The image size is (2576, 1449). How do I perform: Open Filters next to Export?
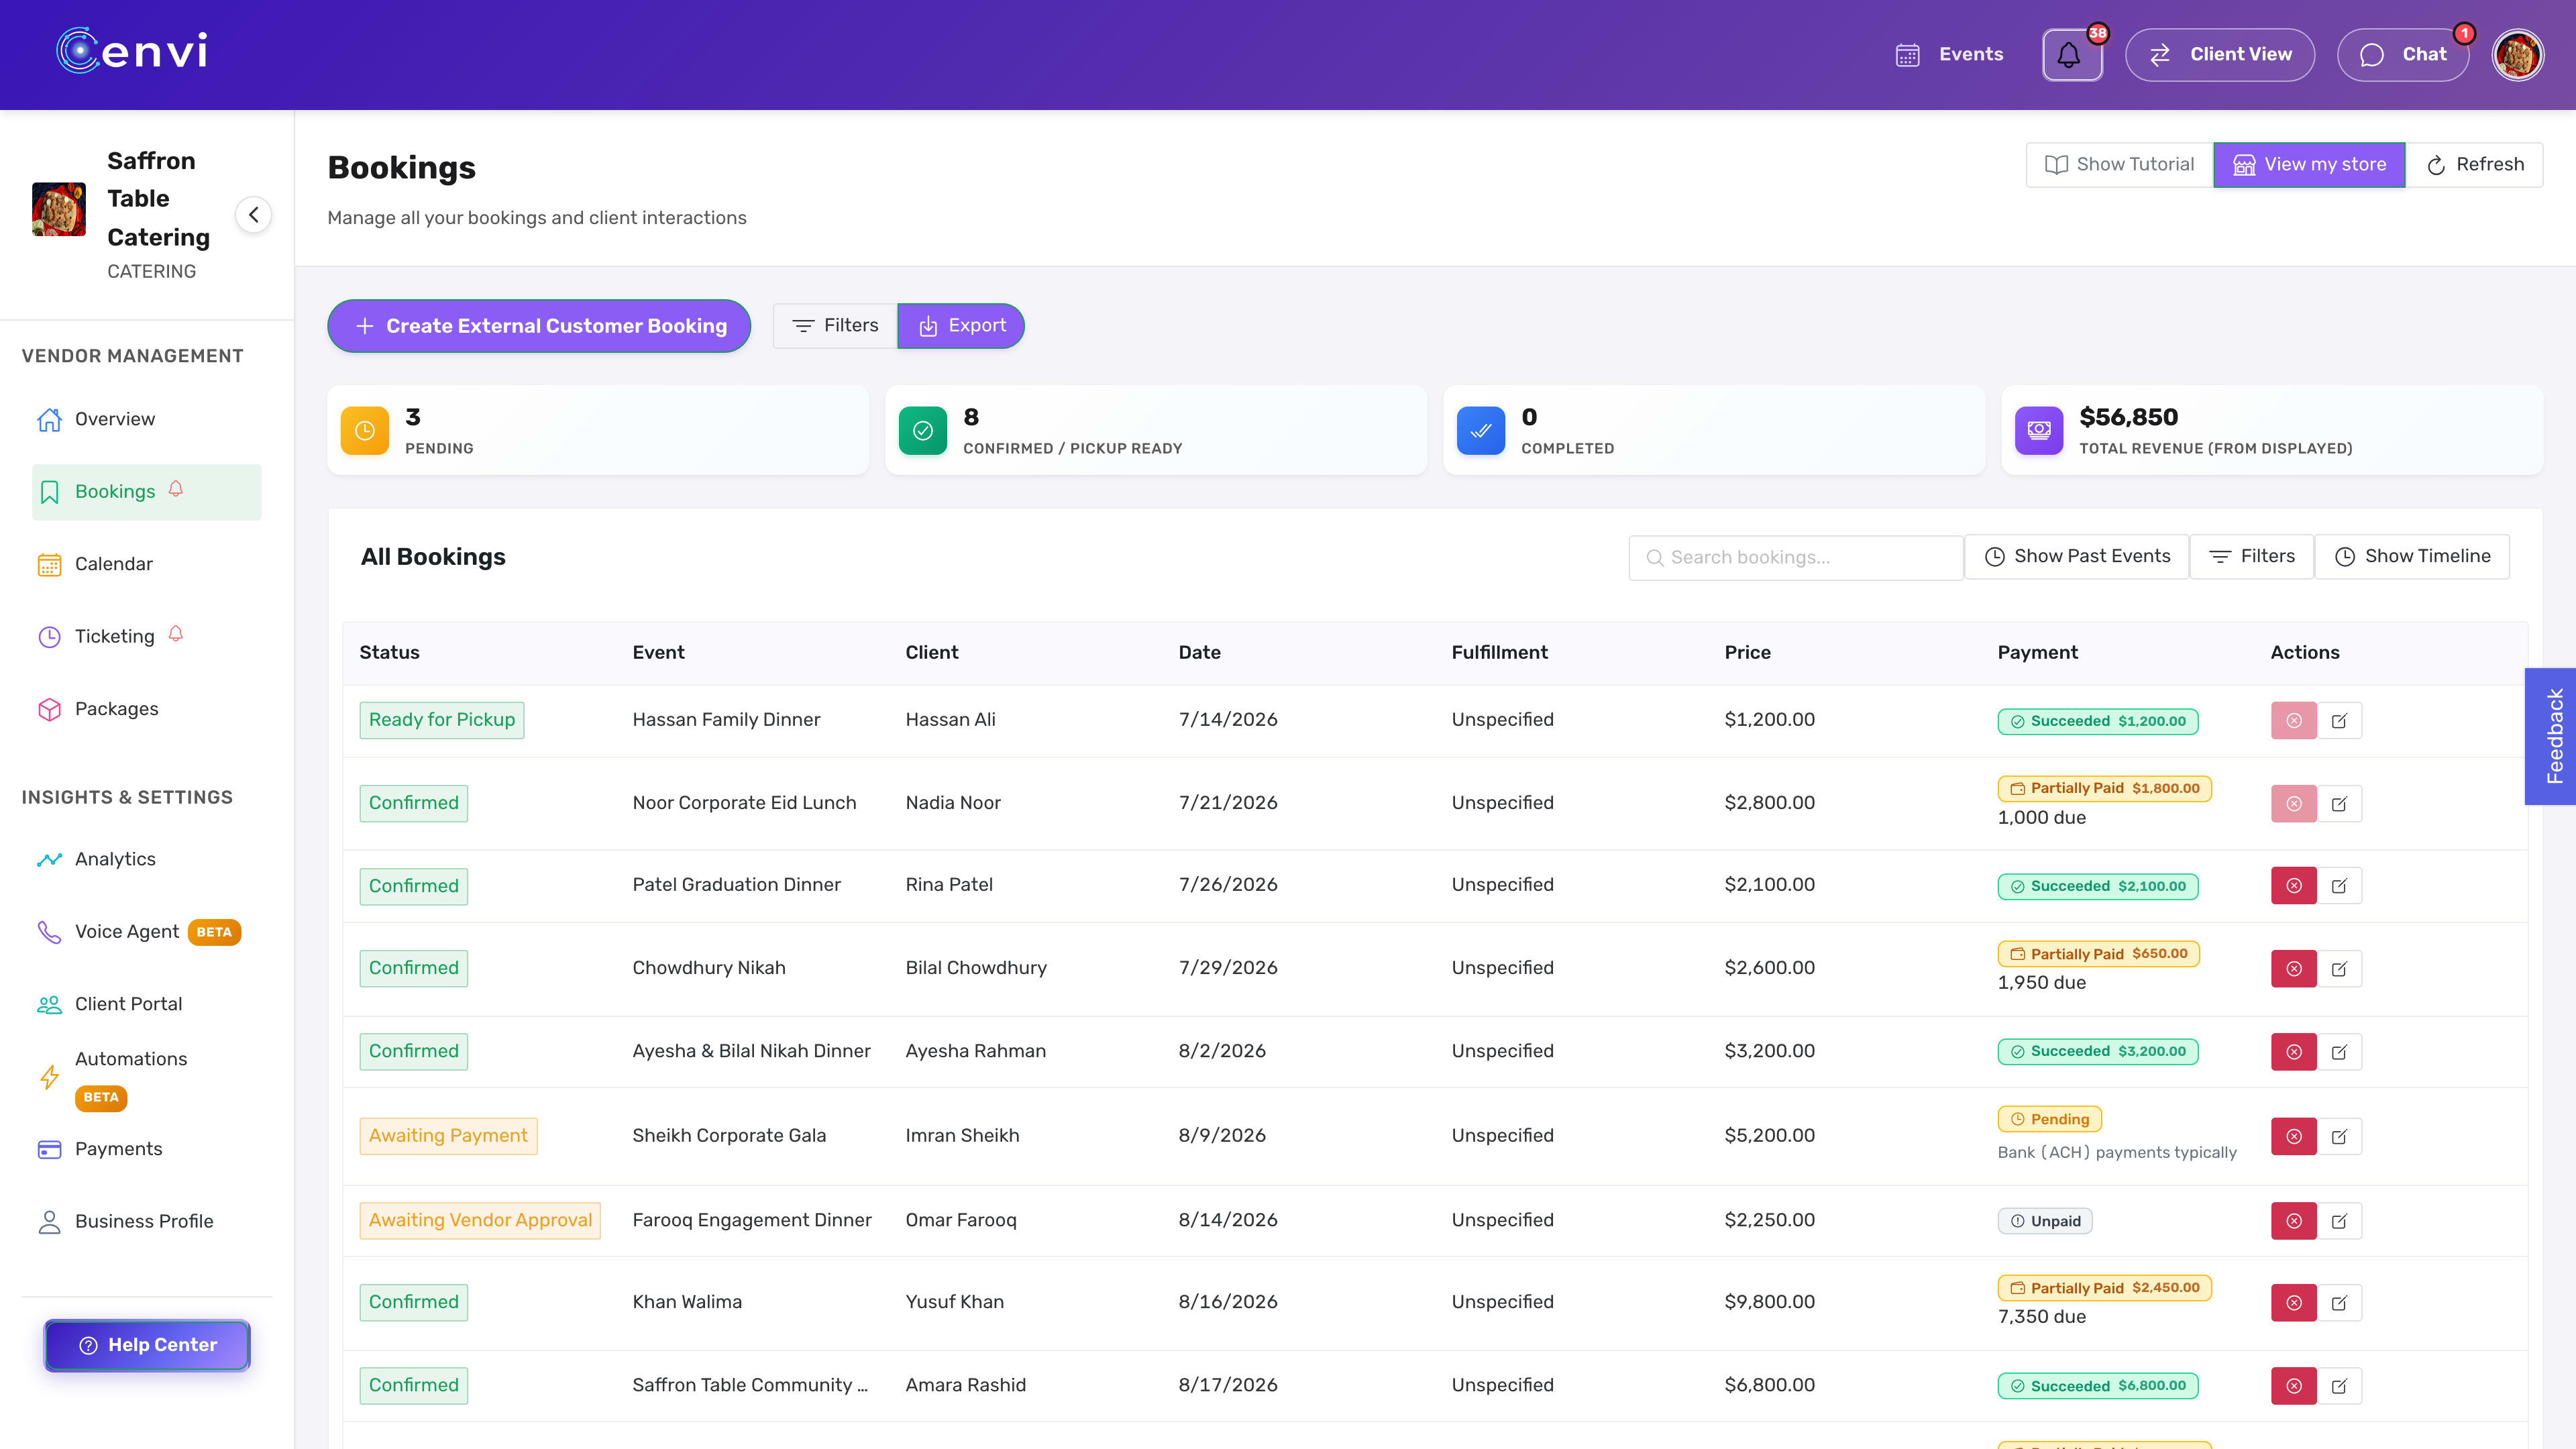(835, 326)
